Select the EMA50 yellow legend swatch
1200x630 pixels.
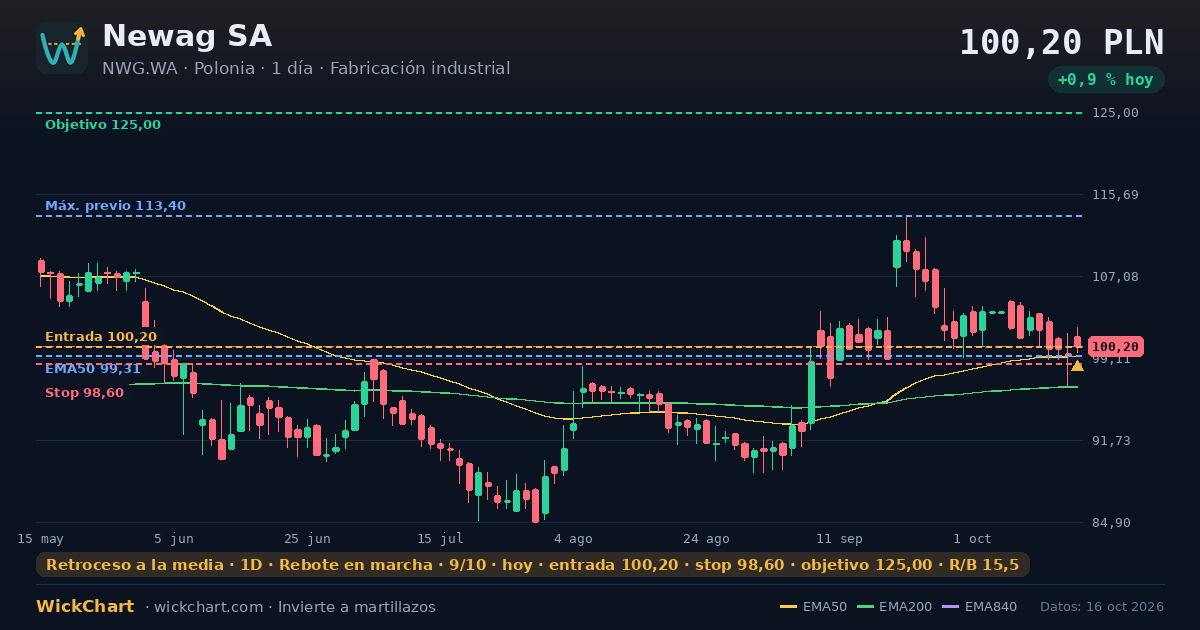[788, 607]
